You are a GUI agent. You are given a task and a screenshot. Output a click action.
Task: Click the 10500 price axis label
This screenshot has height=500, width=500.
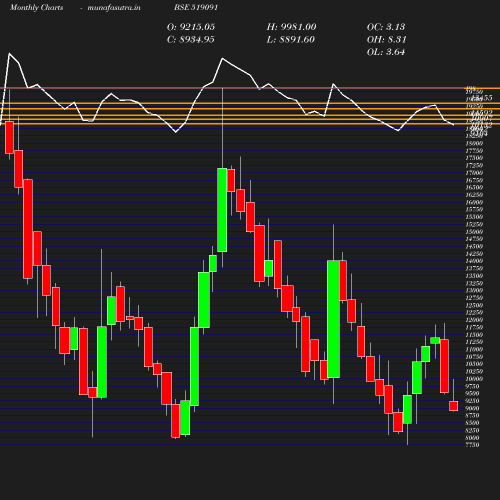coord(474,364)
